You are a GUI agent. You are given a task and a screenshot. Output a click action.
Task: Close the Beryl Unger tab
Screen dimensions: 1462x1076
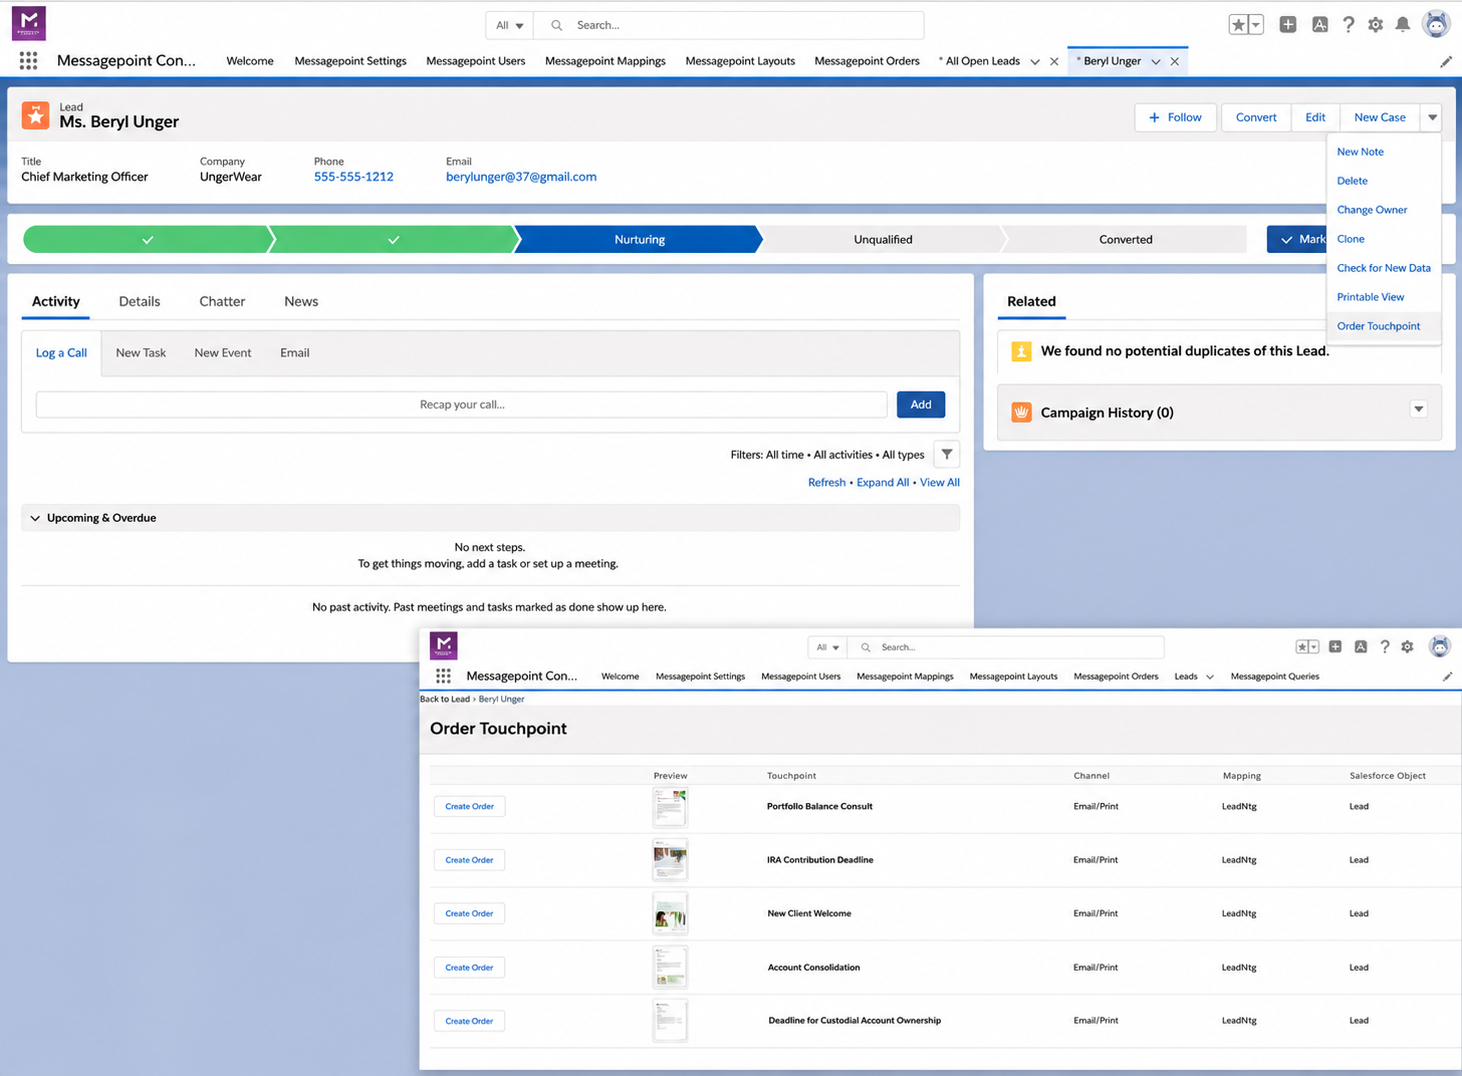tap(1175, 61)
